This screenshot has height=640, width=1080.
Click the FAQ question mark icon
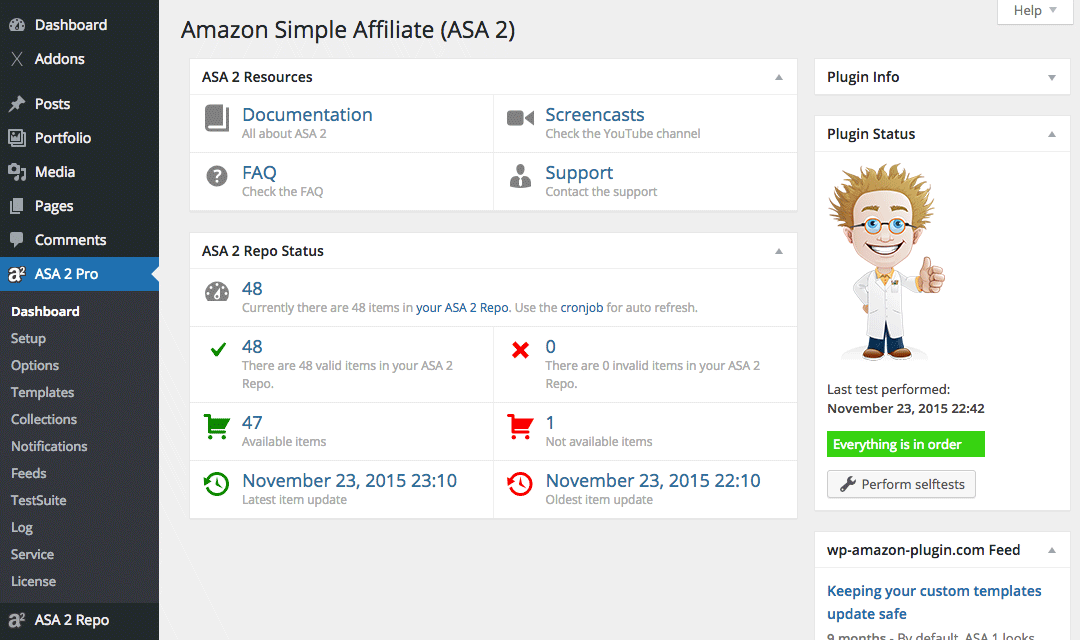point(217,176)
